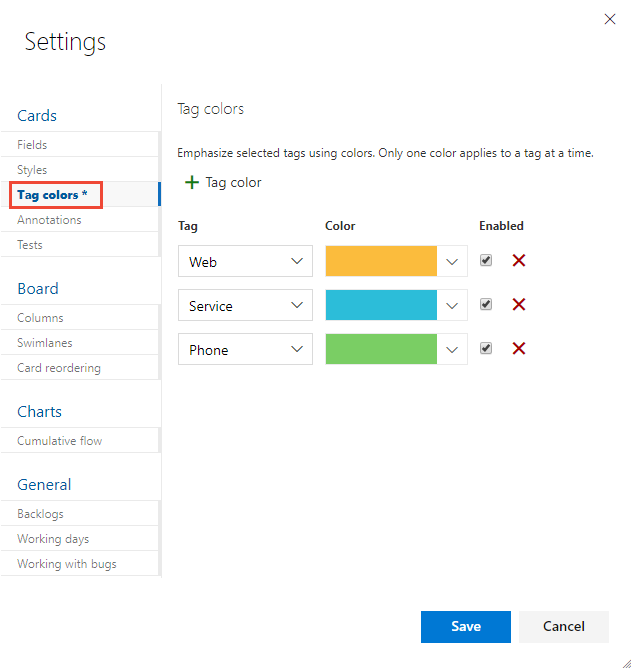
Task: Open the Tests settings page
Action: click(80, 245)
